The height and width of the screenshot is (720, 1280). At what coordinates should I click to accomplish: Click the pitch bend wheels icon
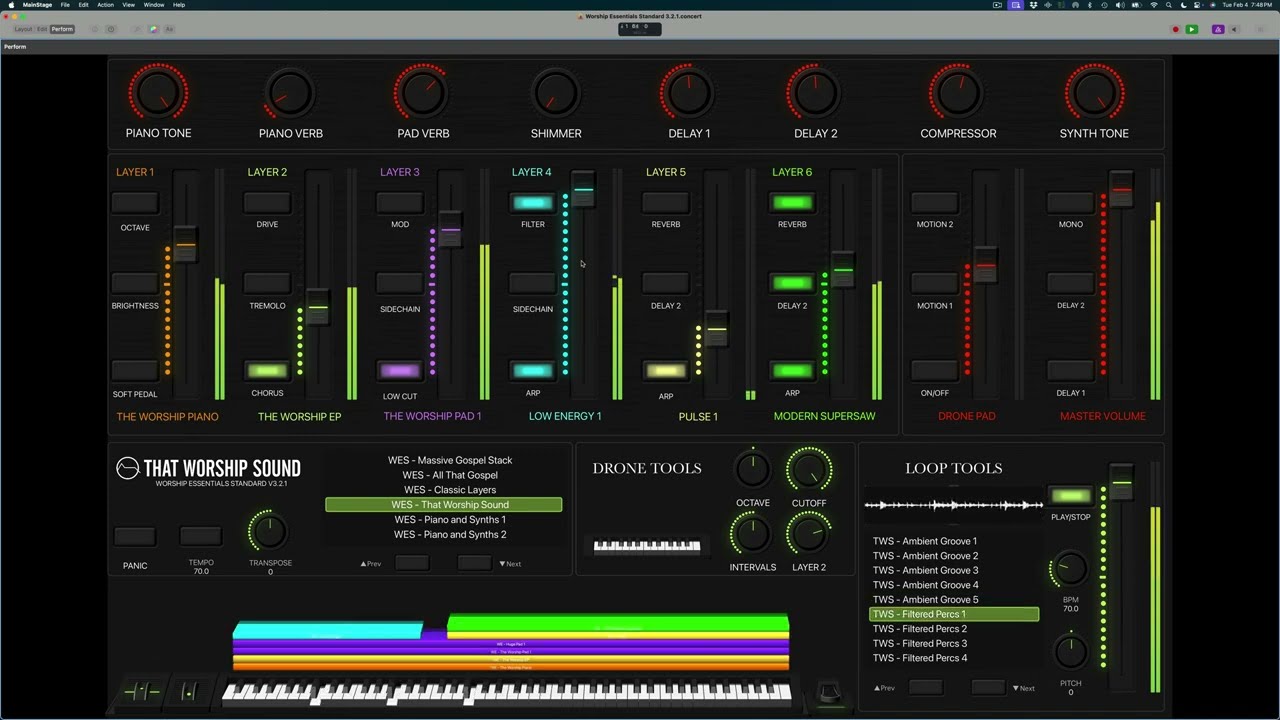pyautogui.click(x=141, y=691)
